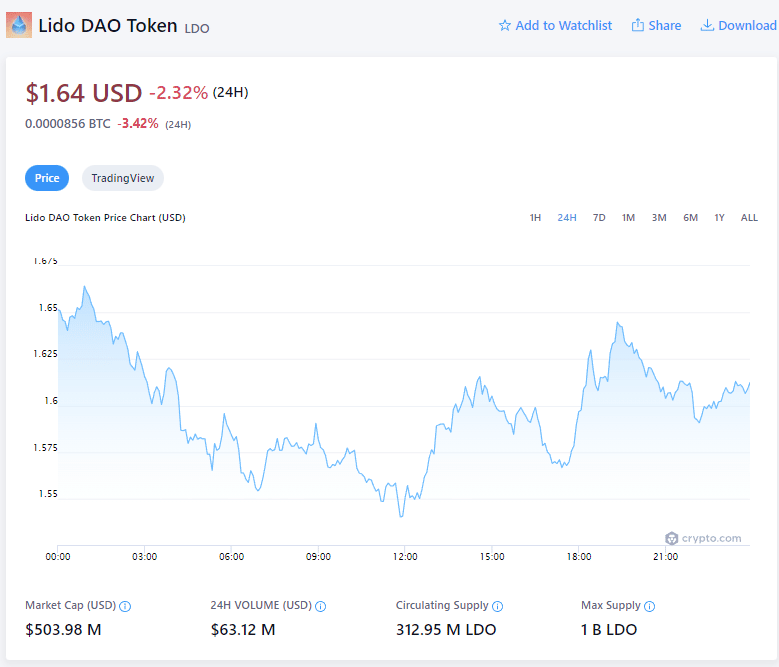Click the LDO ticker symbol in header

197,28
